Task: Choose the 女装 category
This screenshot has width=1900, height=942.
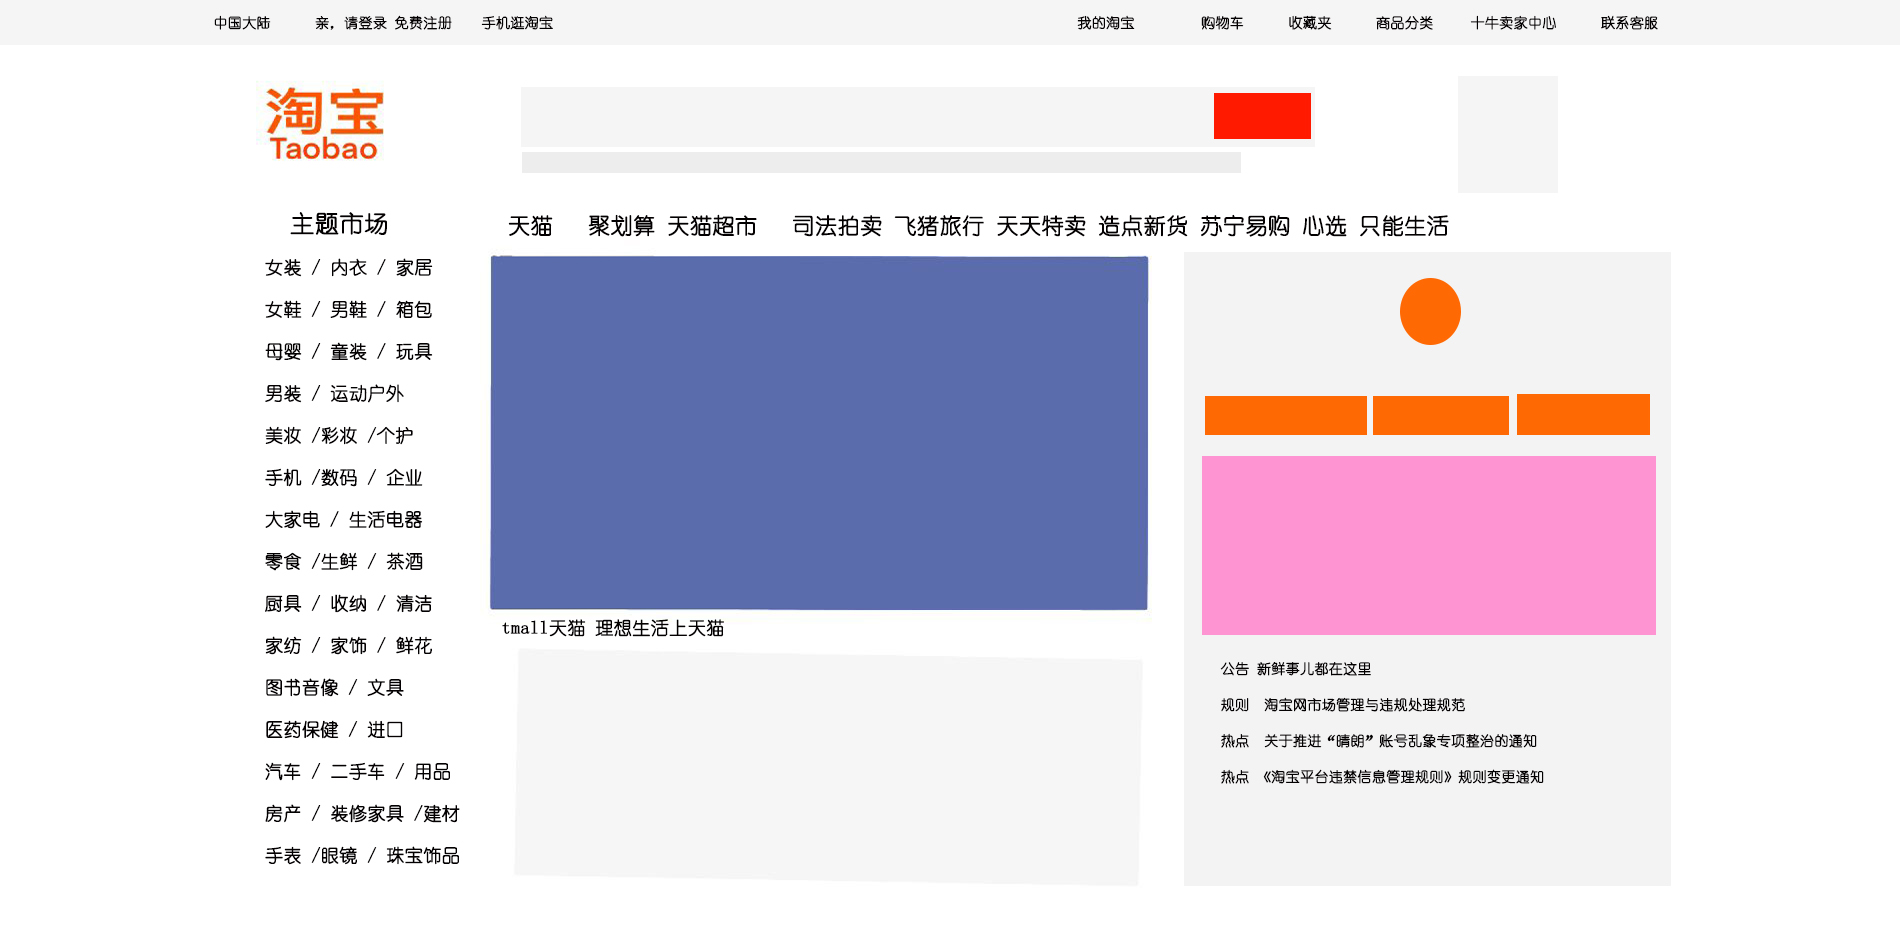Action: (283, 268)
